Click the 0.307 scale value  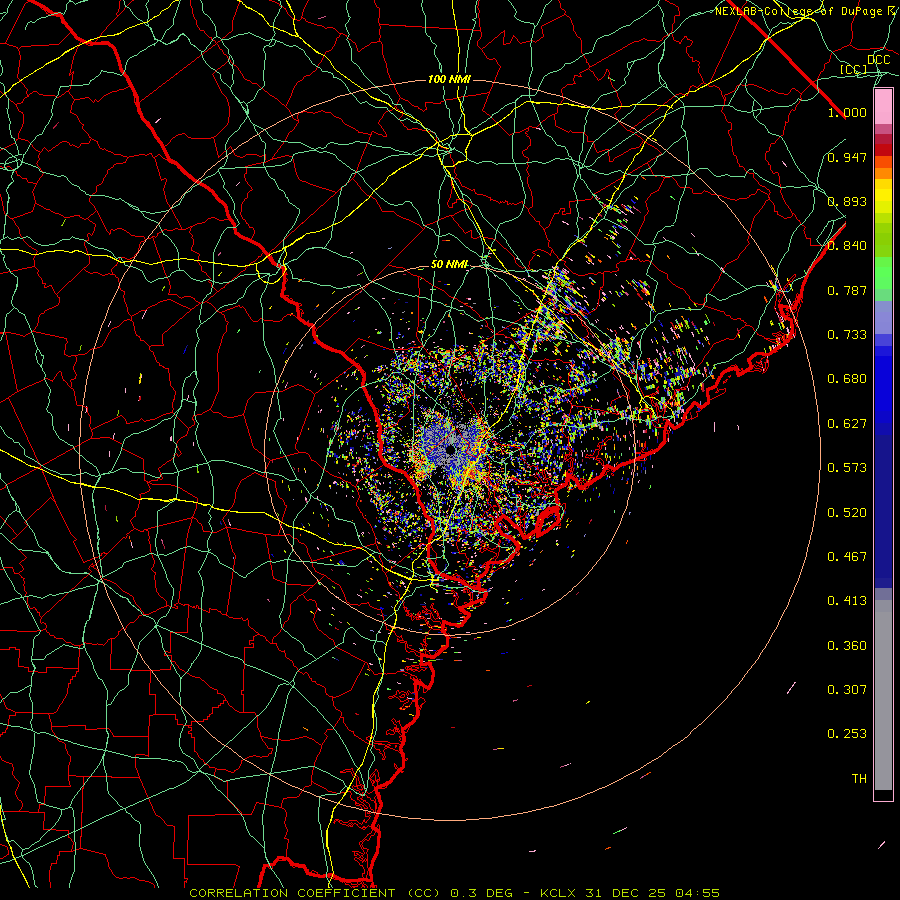pyautogui.click(x=847, y=690)
